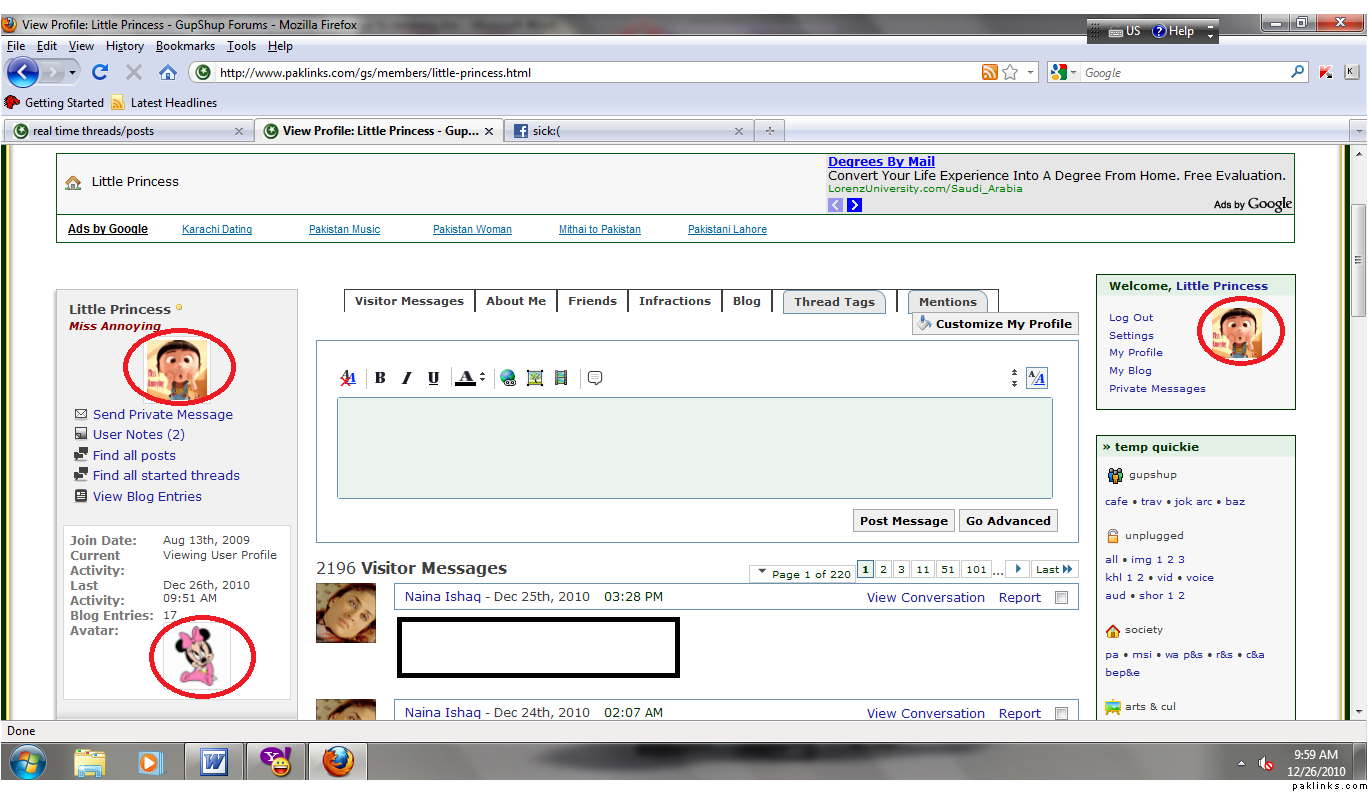Viewport: 1368px width, 792px height.
Task: Reload the page with the Firefox refresh icon
Action: pos(100,72)
